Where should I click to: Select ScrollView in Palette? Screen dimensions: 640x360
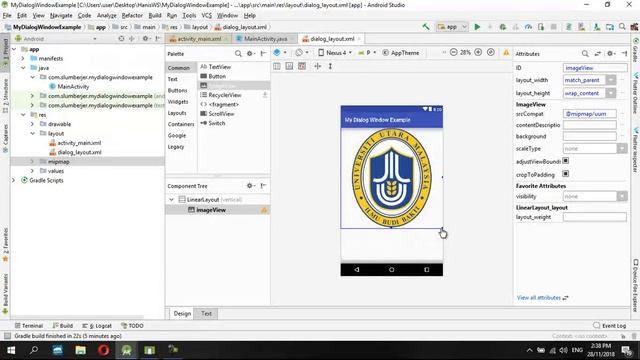pos(221,113)
